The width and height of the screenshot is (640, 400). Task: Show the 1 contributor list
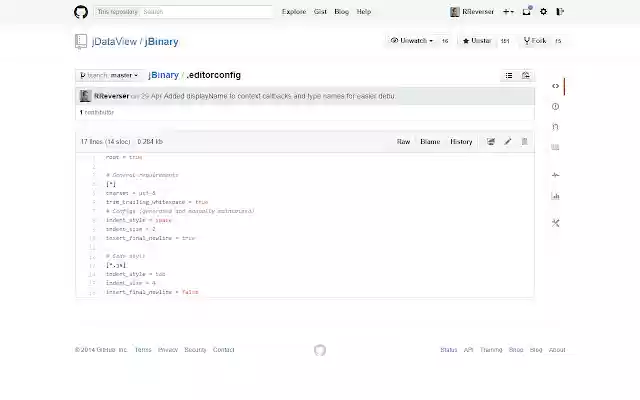[x=97, y=112]
